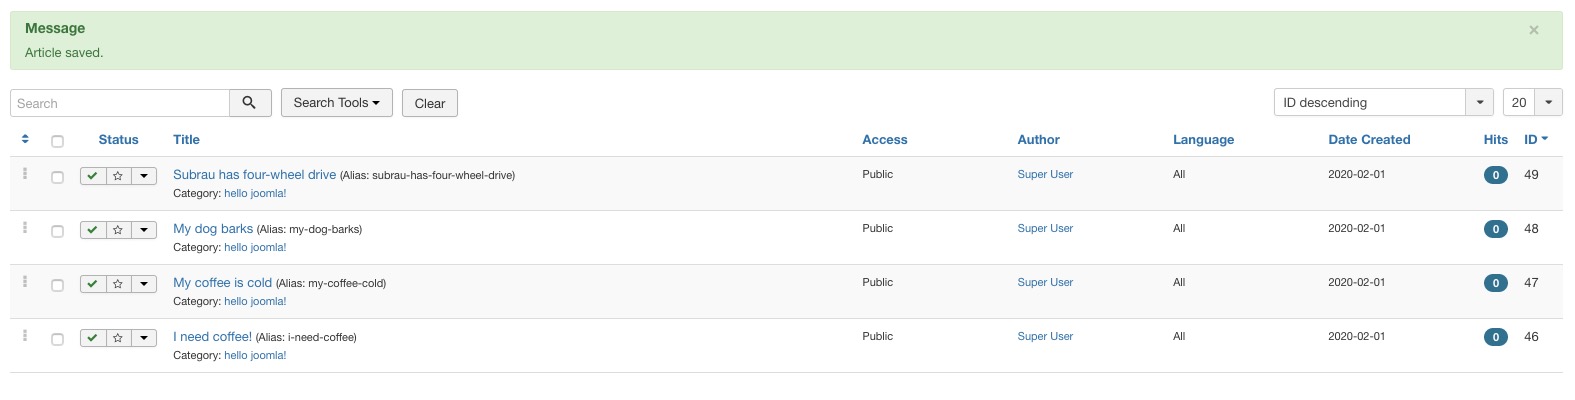Click the ordering sort arrows column header
Screen dimensions: 1575x400
[x=25, y=139]
